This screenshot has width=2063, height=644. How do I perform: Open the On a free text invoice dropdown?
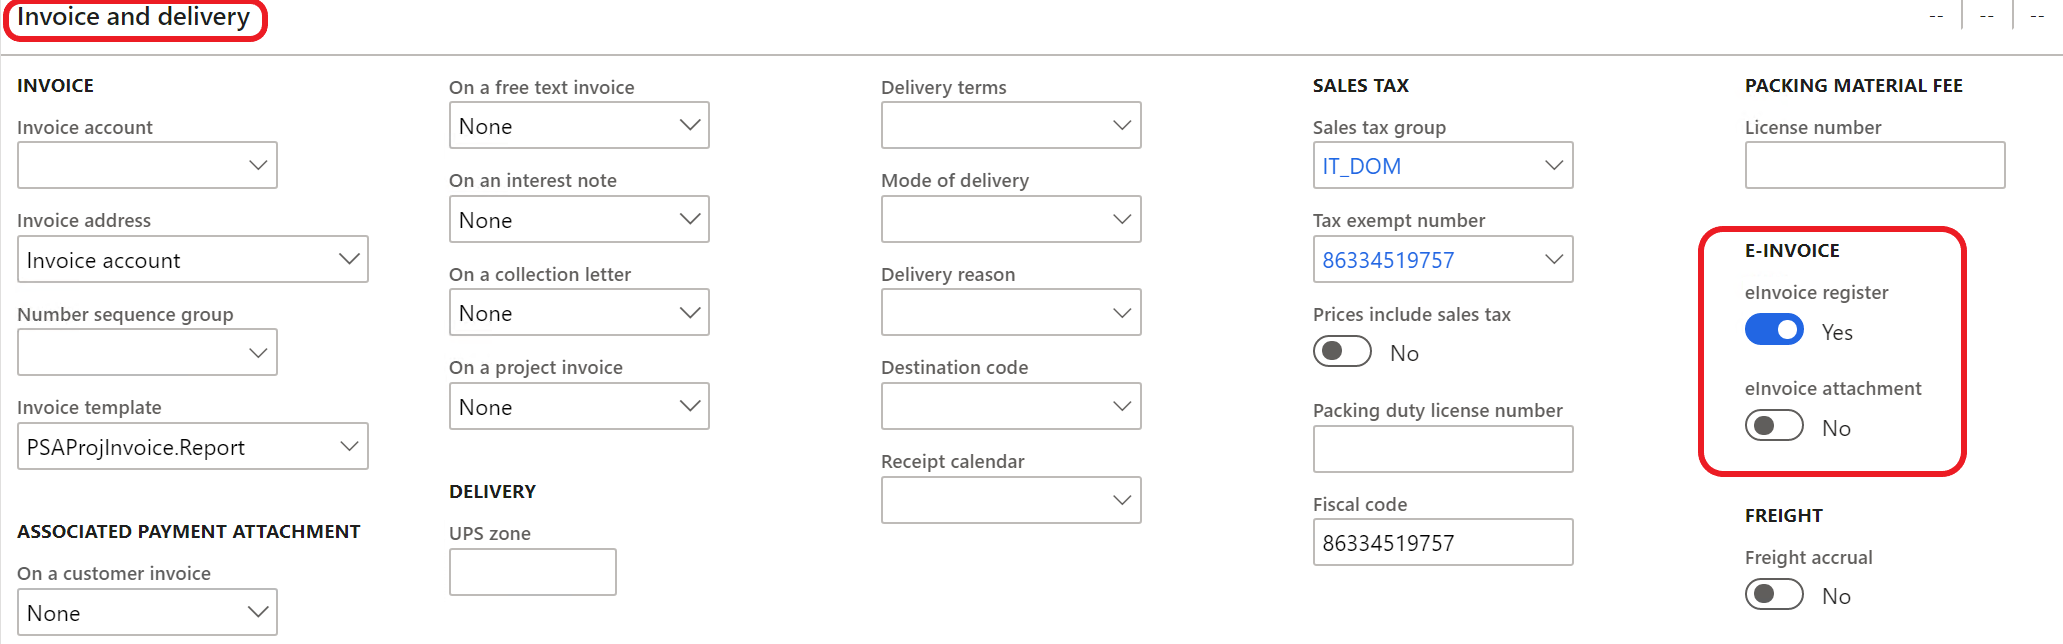coord(689,125)
